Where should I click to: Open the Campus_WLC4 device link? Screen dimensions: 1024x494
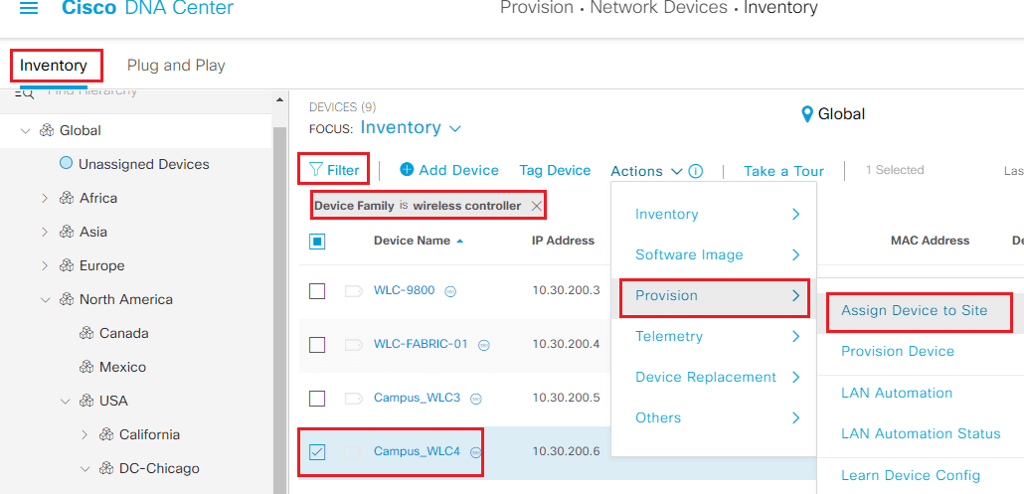click(x=417, y=451)
